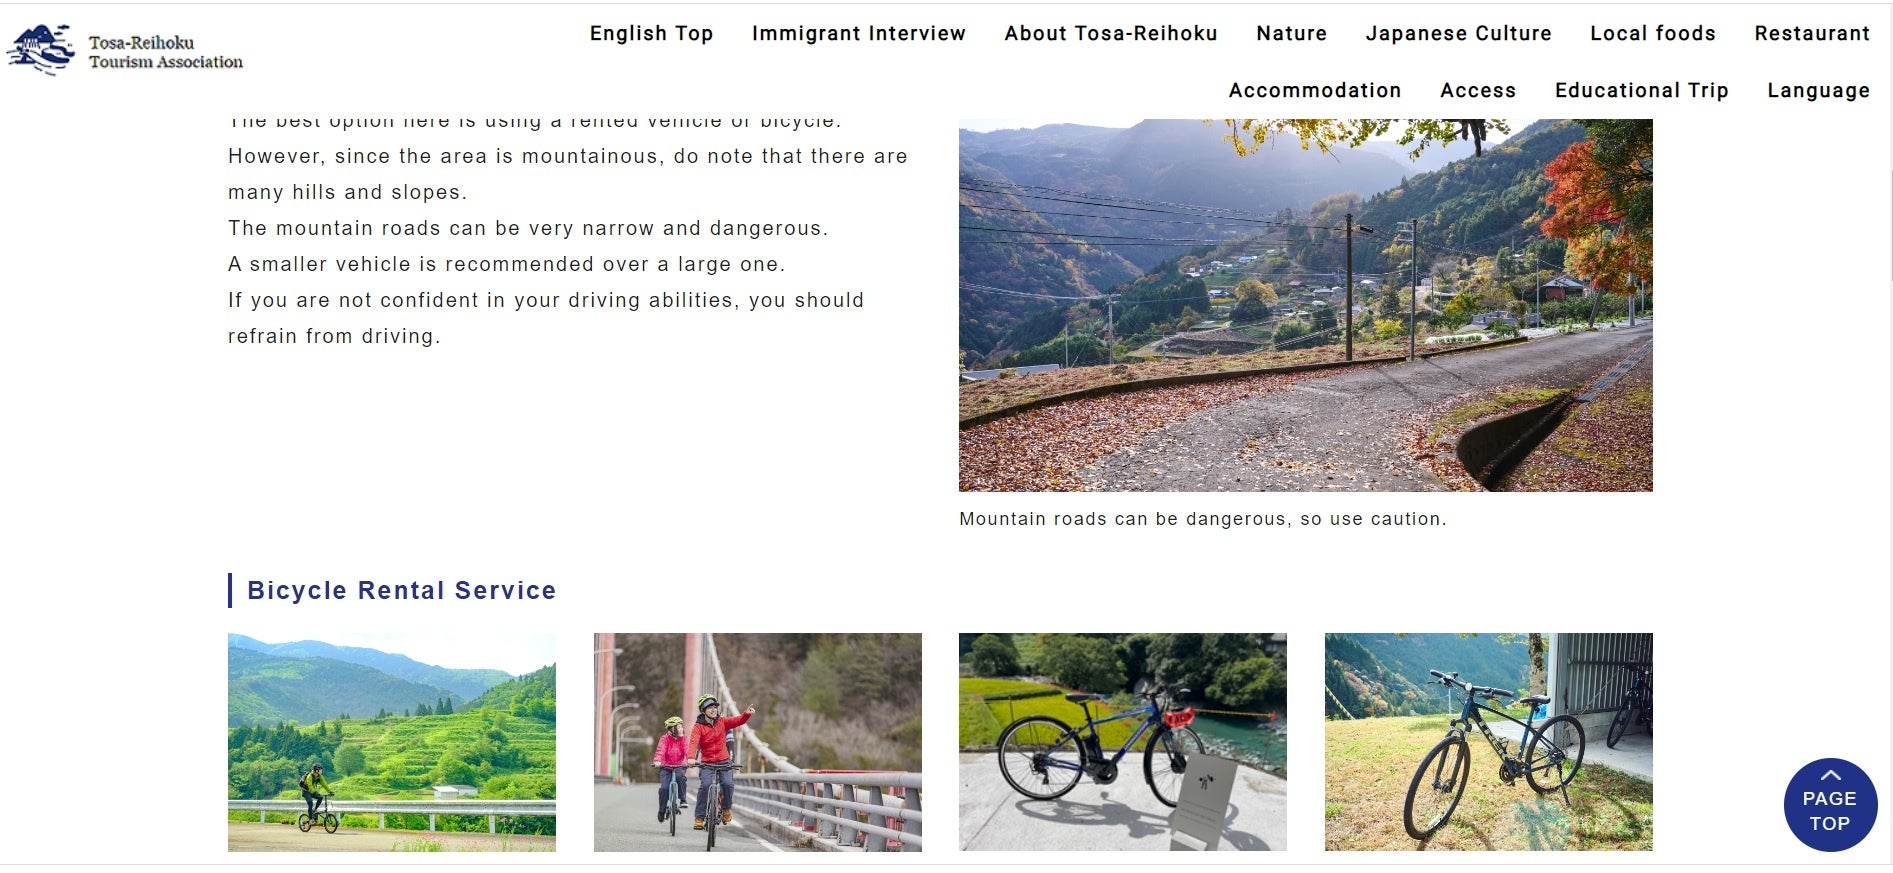Viewport: 1893px width, 873px height.
Task: Click the mountain roads caution caption
Action: pos(1203,519)
